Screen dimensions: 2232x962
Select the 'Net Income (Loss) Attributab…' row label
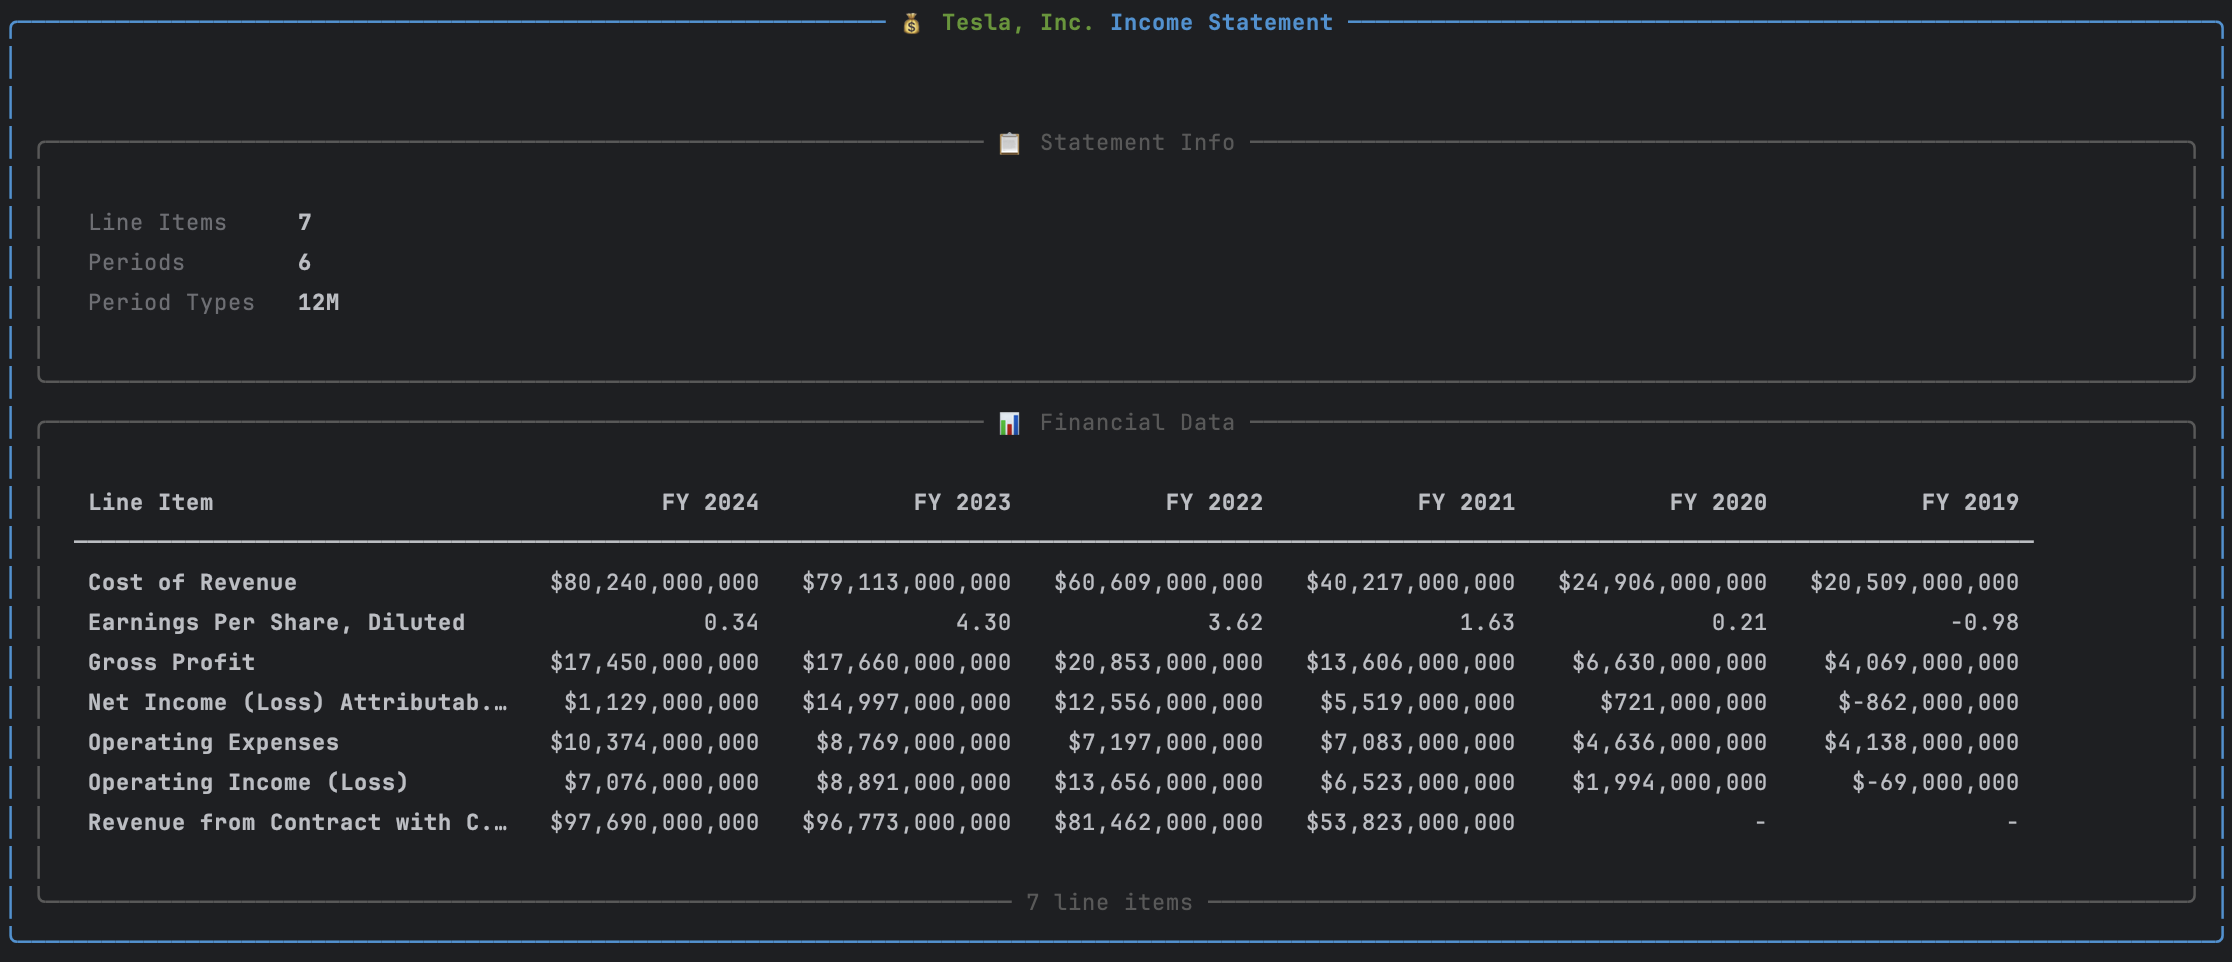(x=297, y=702)
